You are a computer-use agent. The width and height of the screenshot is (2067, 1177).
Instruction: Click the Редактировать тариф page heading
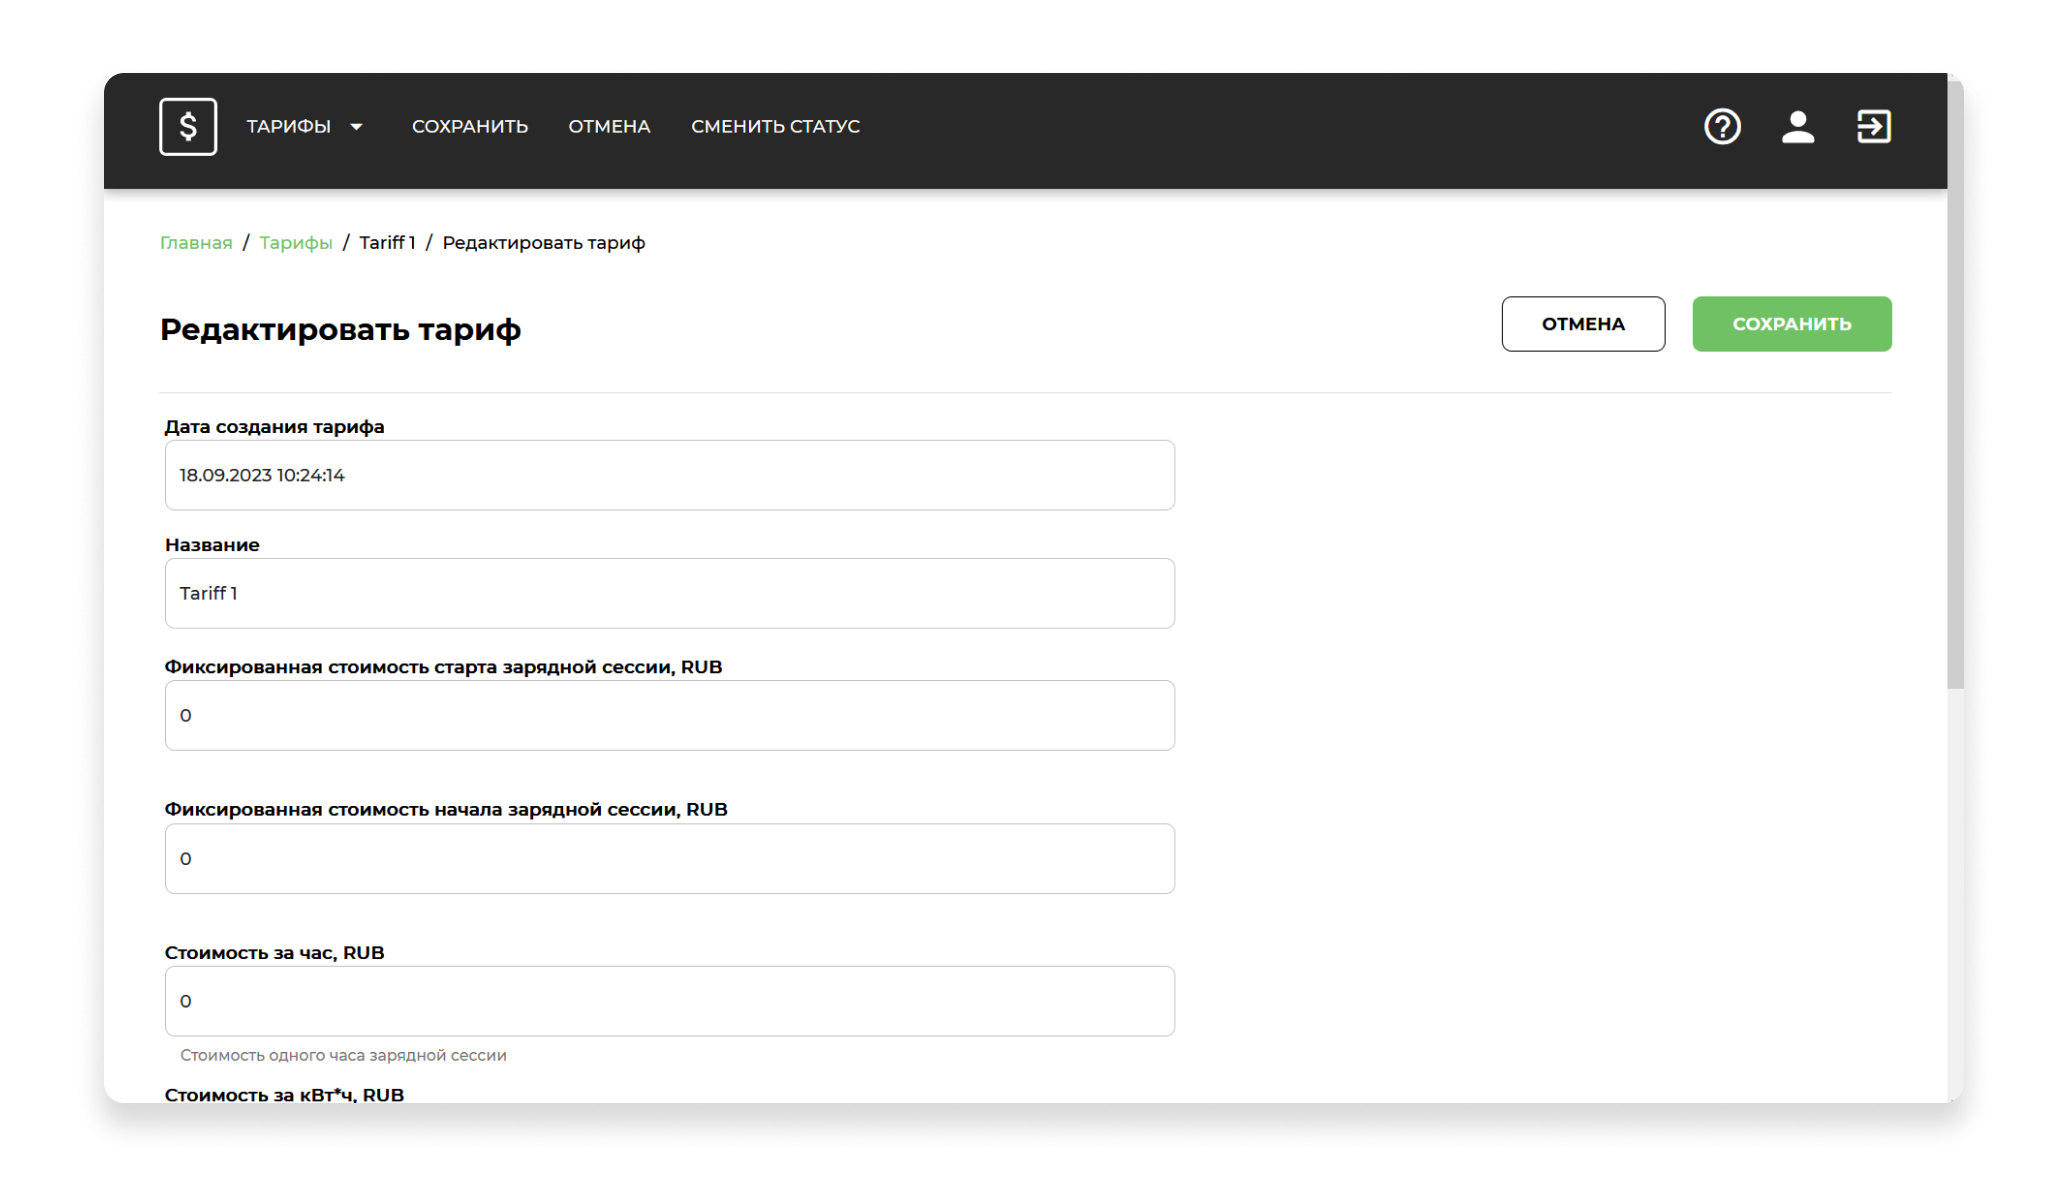pyautogui.click(x=340, y=329)
